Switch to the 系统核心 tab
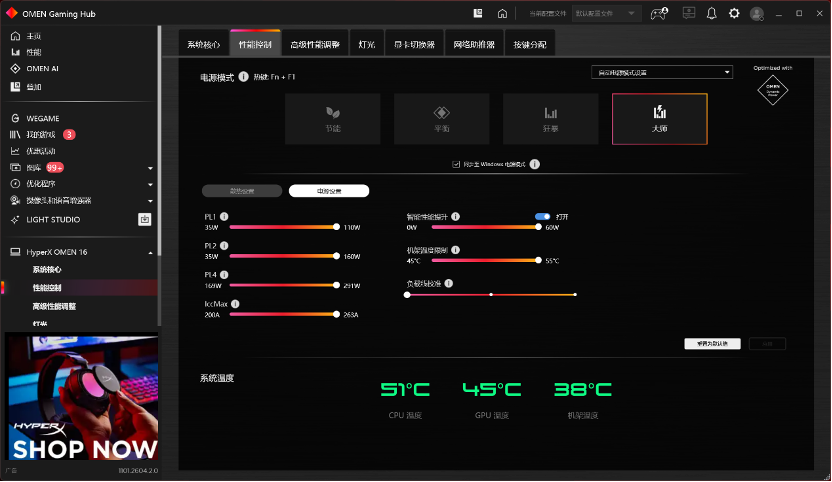The height and width of the screenshot is (482, 832). tap(204, 44)
